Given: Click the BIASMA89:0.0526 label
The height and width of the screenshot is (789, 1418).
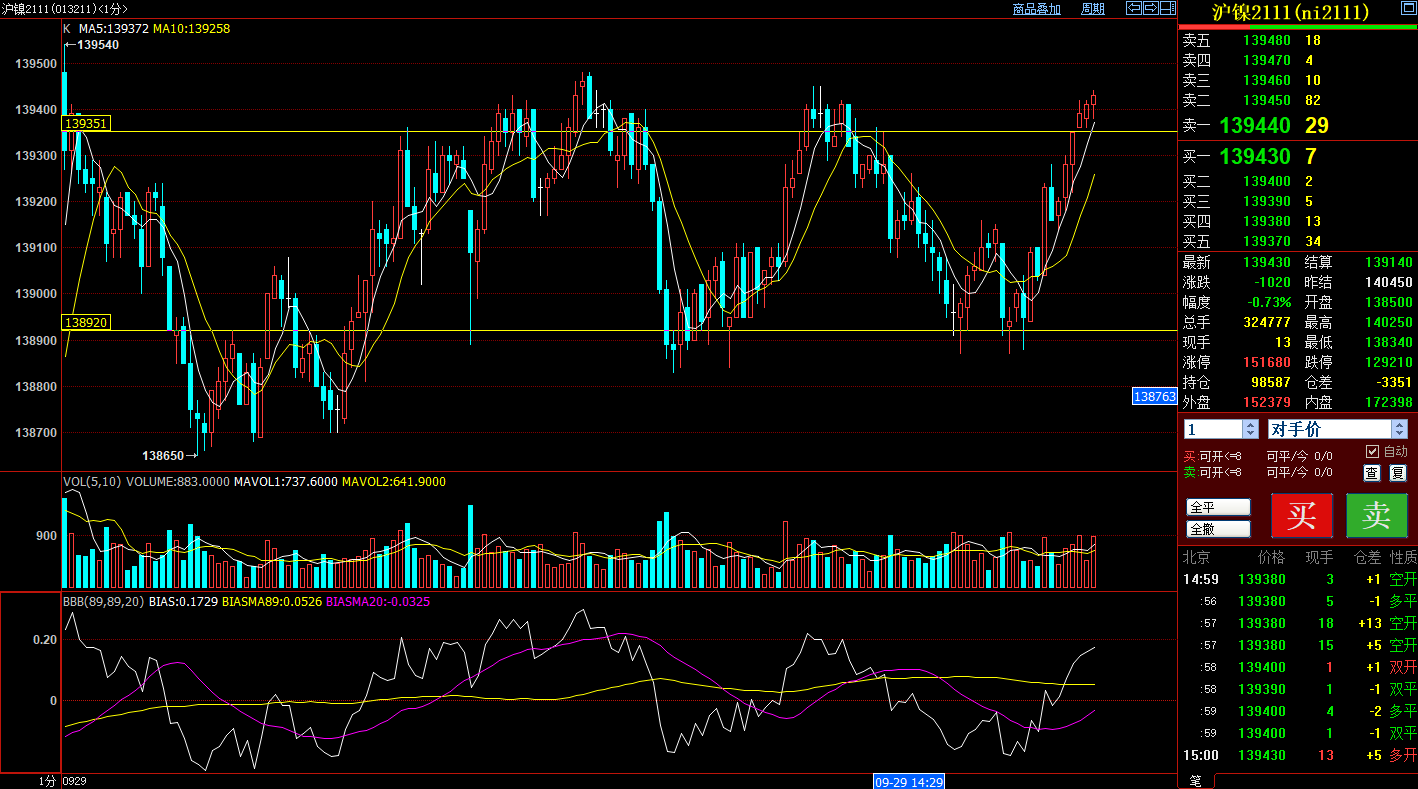Looking at the screenshot, I should pyautogui.click(x=272, y=602).
